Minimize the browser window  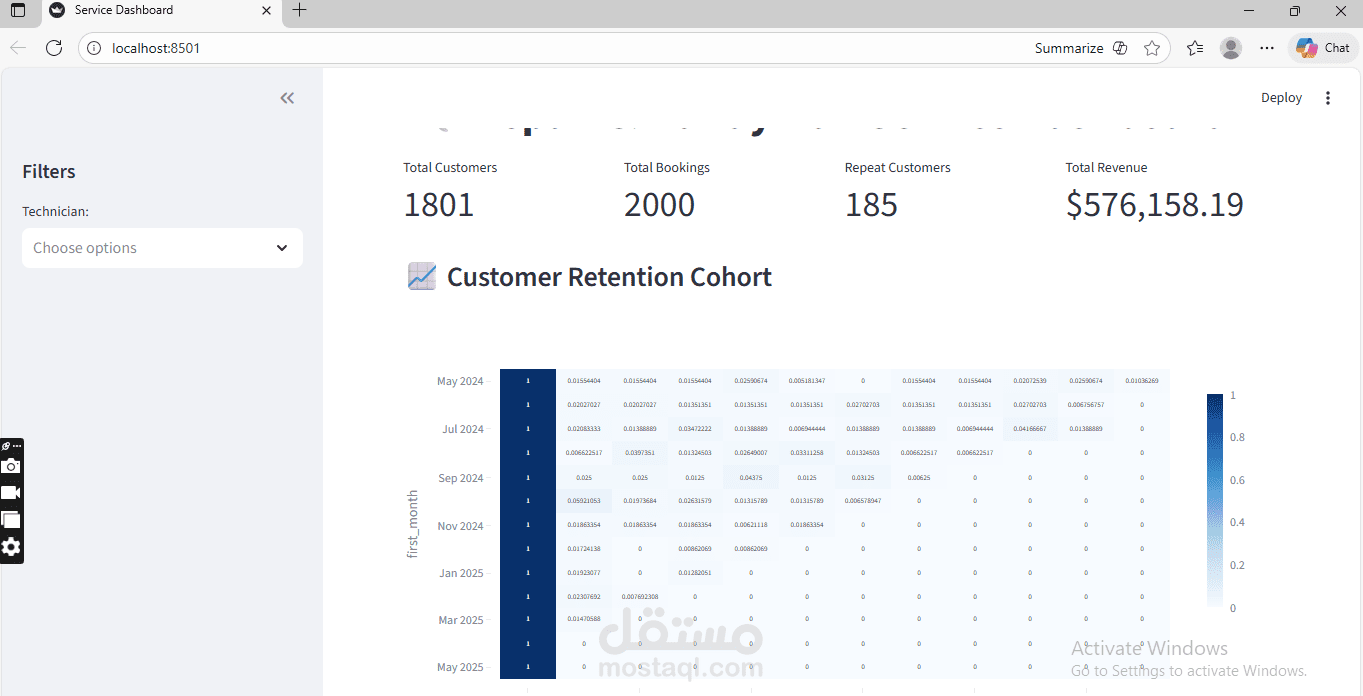1249,11
